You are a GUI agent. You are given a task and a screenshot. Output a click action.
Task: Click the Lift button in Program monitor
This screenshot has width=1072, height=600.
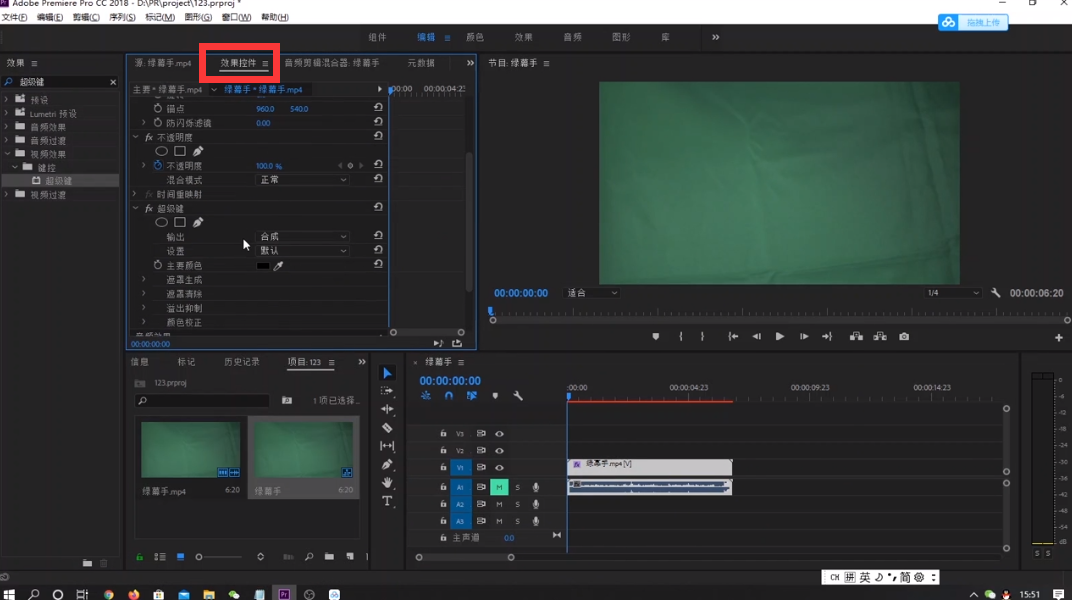point(856,336)
